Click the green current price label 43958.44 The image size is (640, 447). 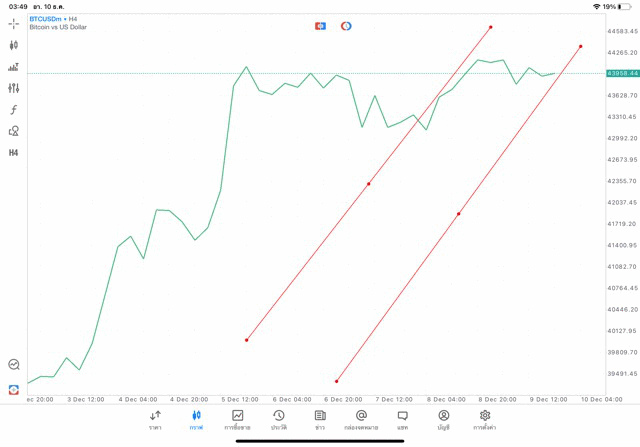pyautogui.click(x=622, y=73)
